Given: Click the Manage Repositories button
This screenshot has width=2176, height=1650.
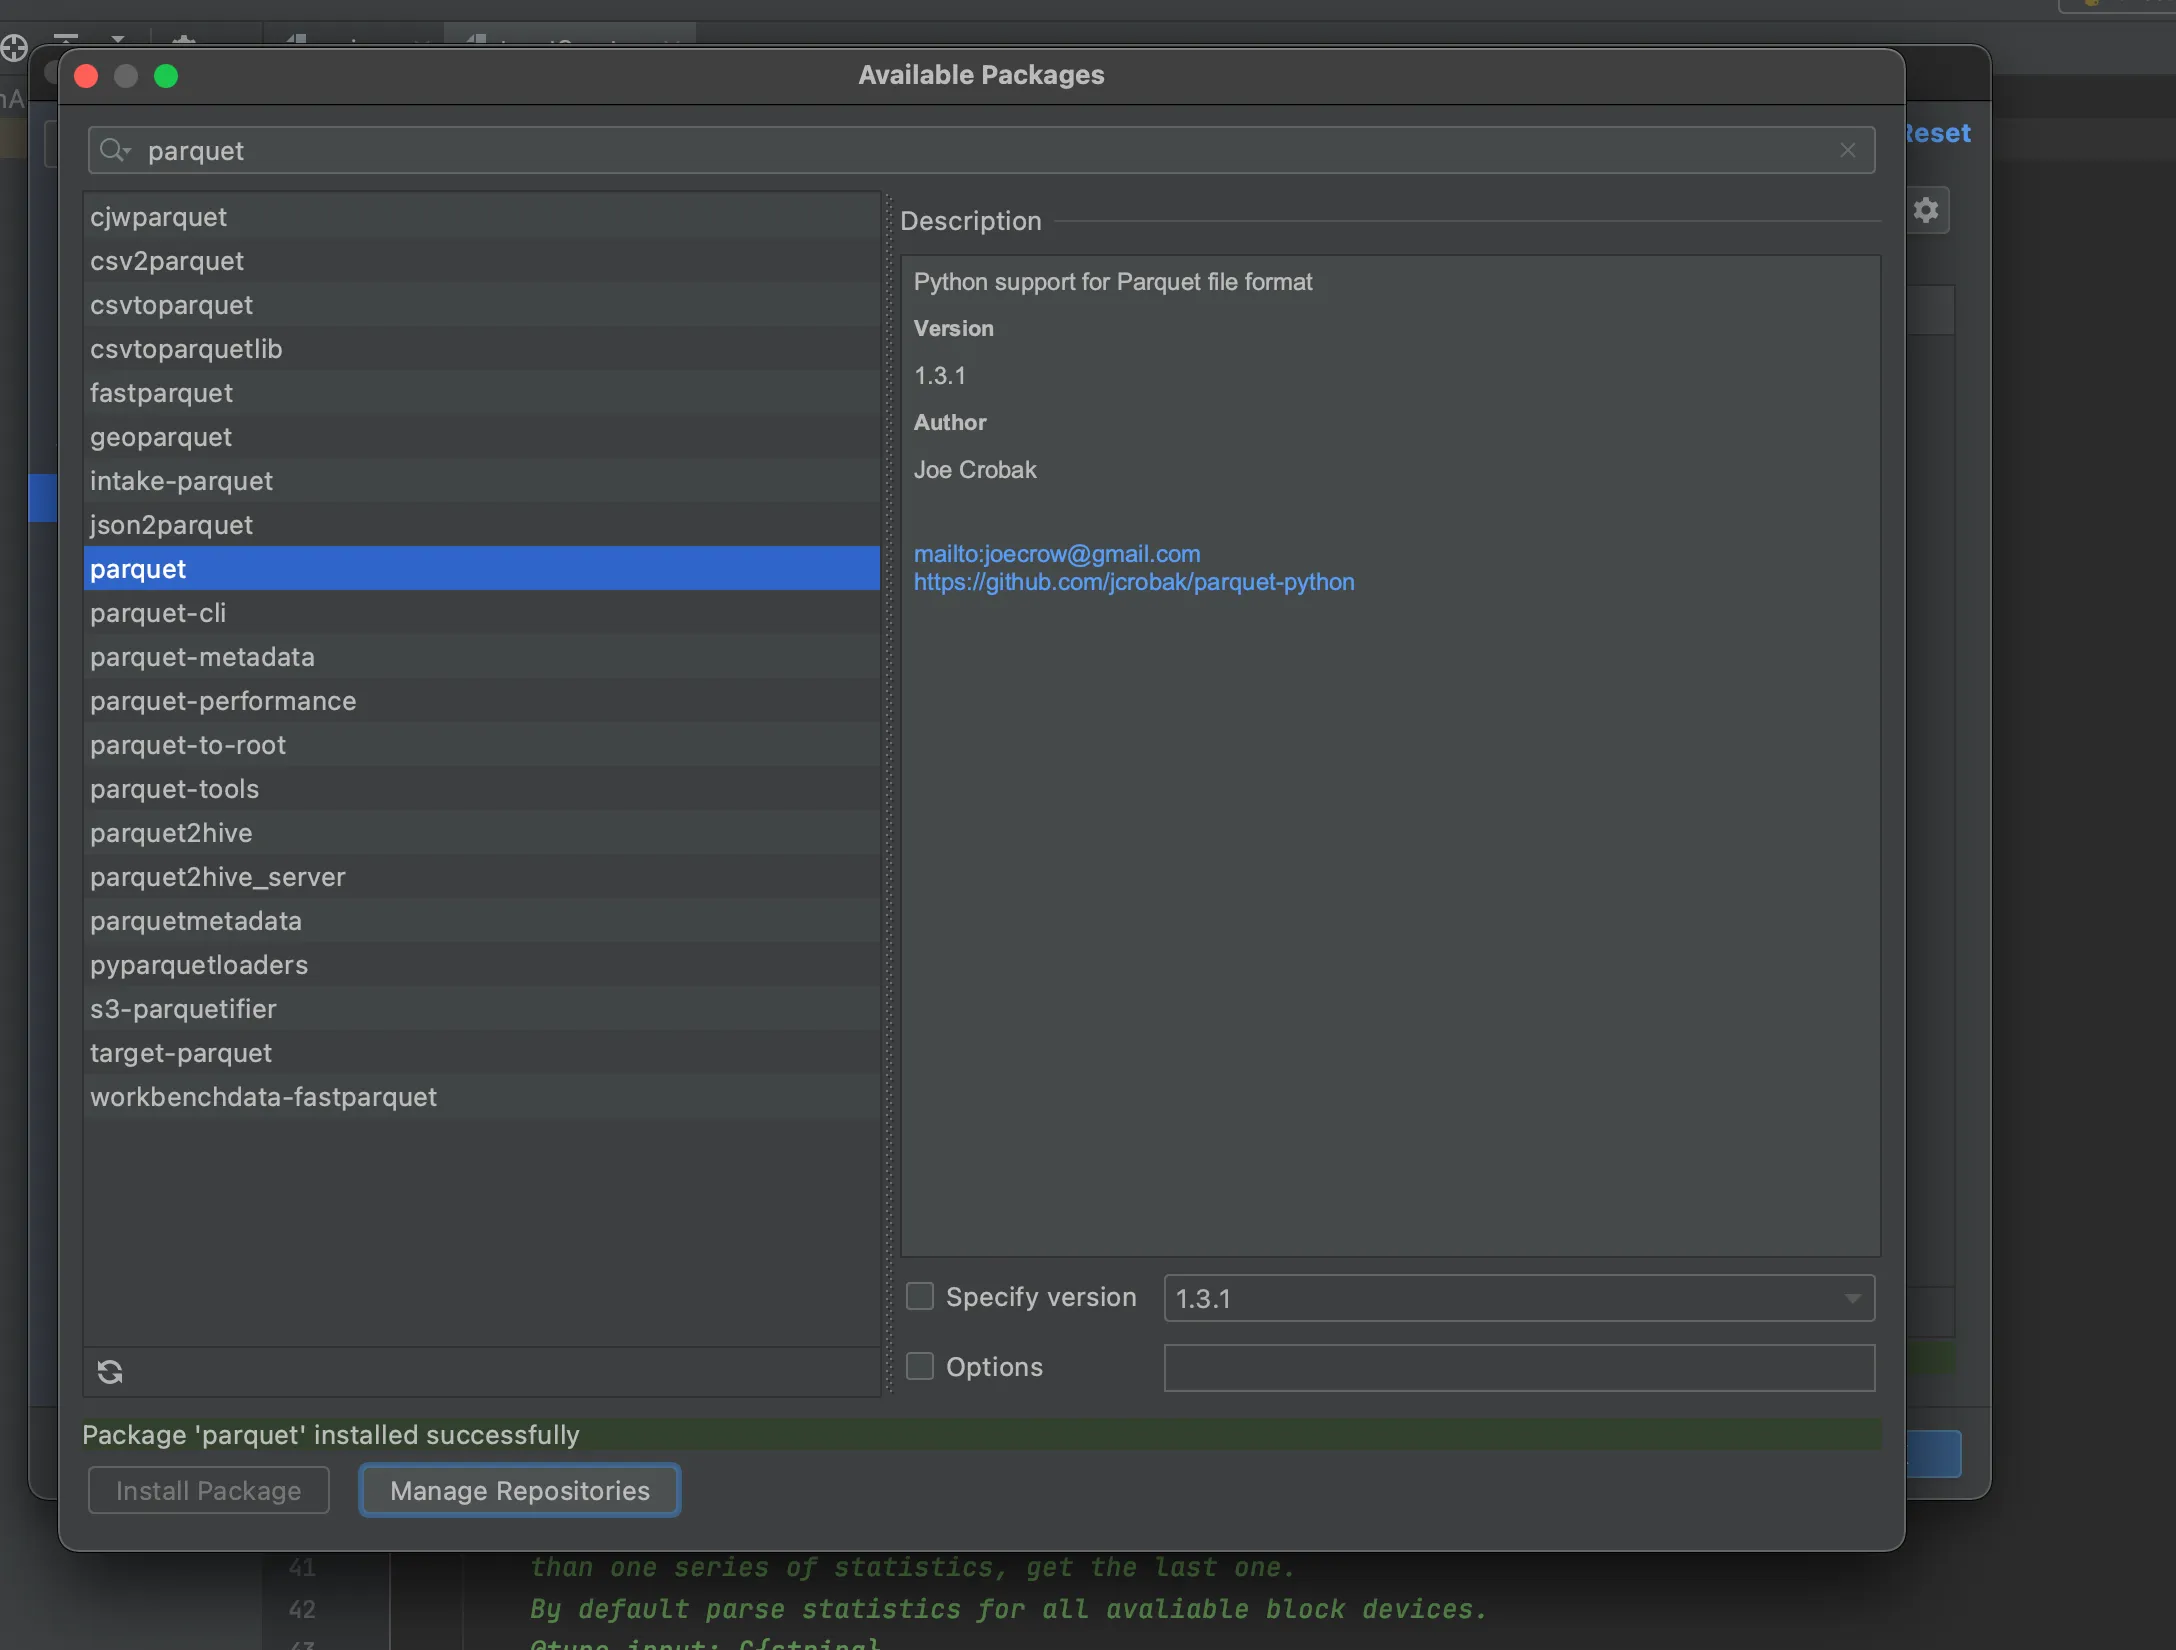Looking at the screenshot, I should coord(520,1490).
